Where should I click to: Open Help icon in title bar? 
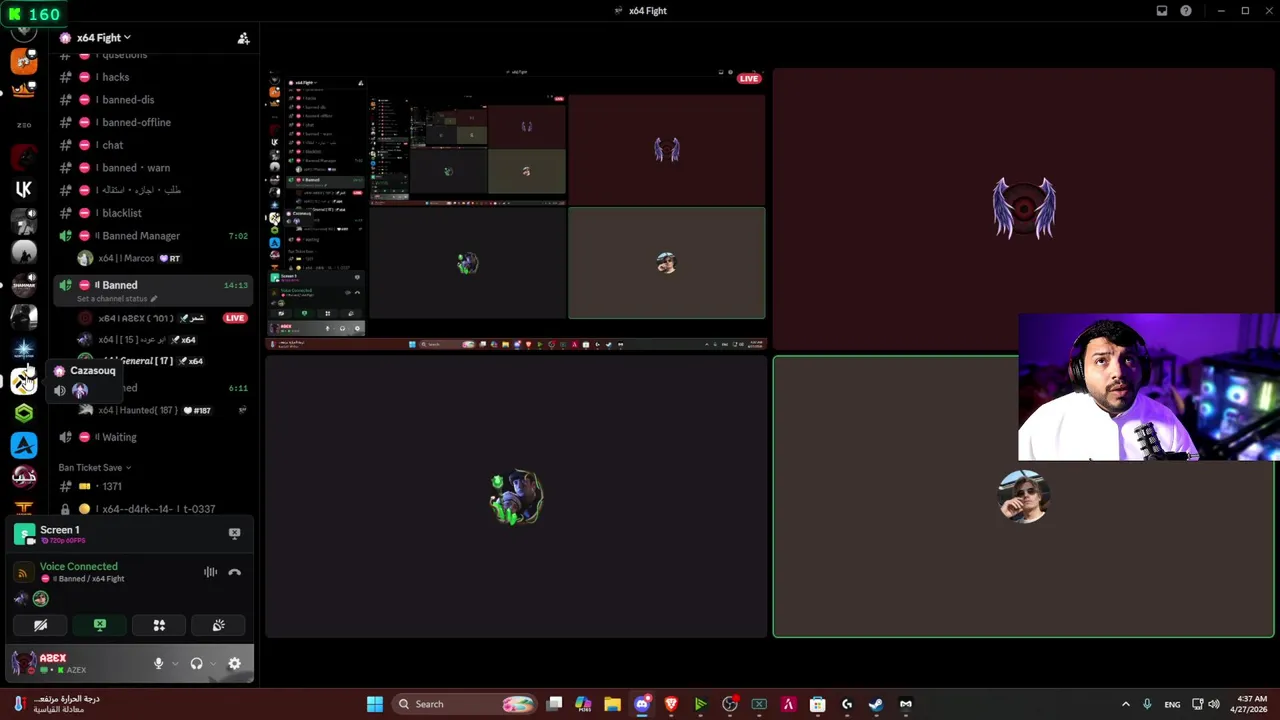1186,11
